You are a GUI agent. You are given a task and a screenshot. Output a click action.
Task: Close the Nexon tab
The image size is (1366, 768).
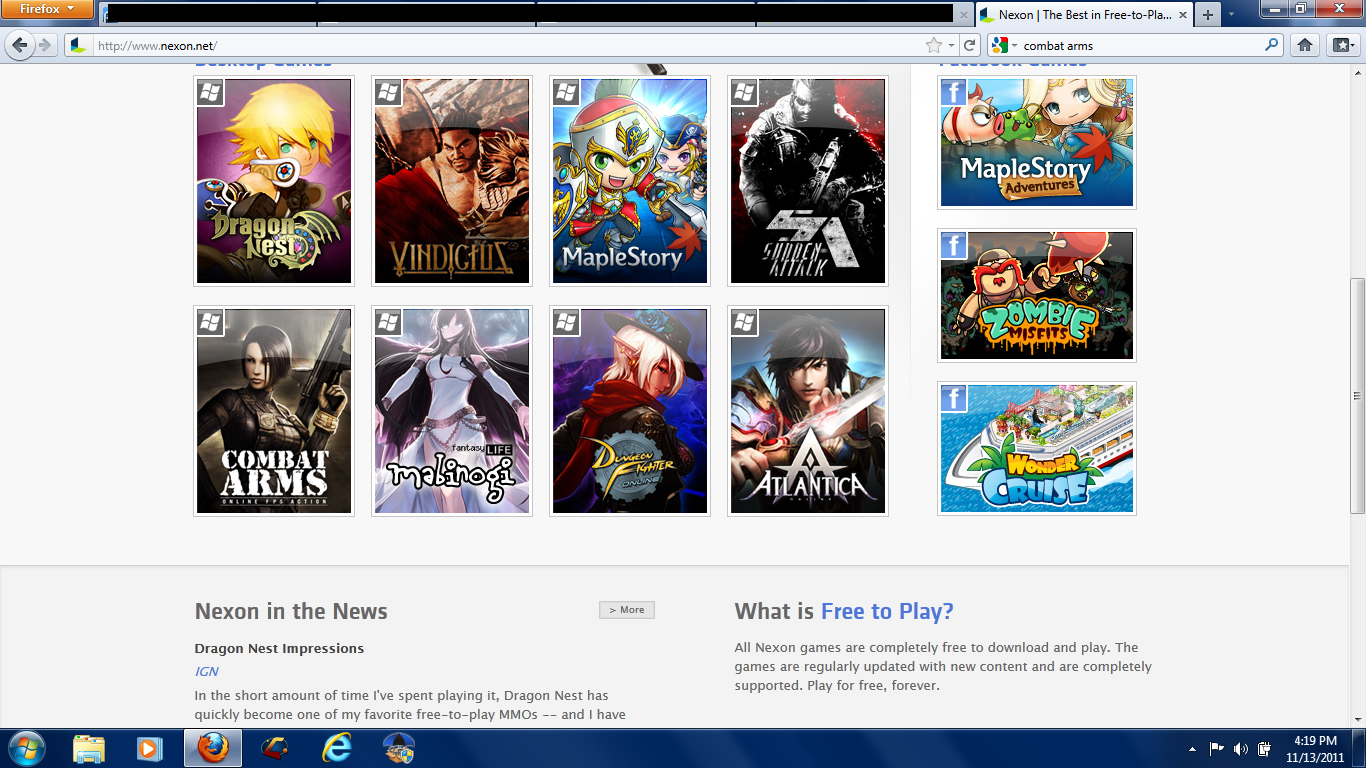1184,15
